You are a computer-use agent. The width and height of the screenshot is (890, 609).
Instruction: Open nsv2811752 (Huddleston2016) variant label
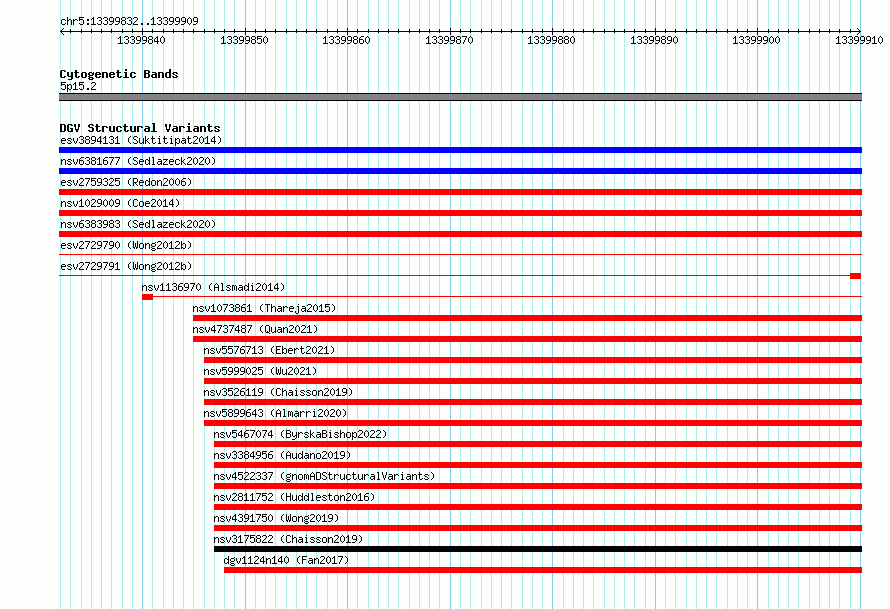294,497
